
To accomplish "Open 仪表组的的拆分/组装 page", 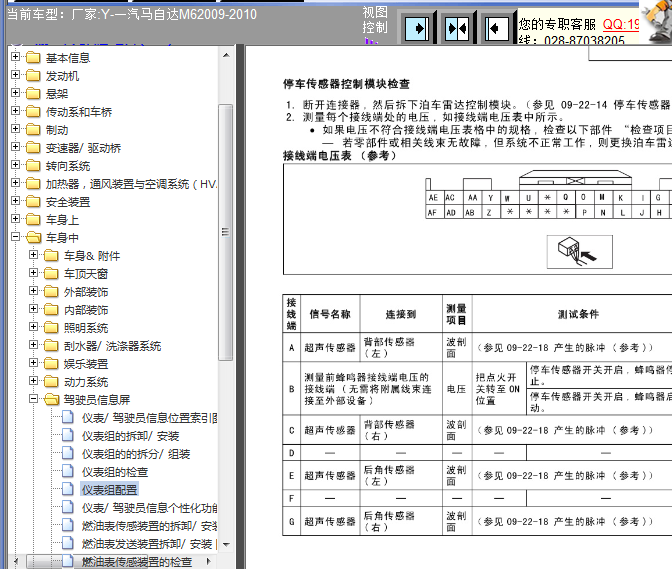I will pyautogui.click(x=136, y=454).
